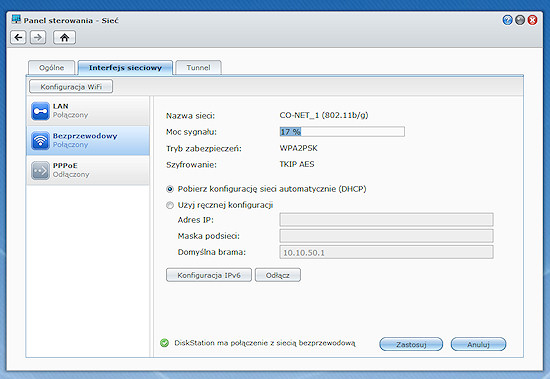Click the TKIP AES encryption value
550x379 pixels.
(x=297, y=164)
